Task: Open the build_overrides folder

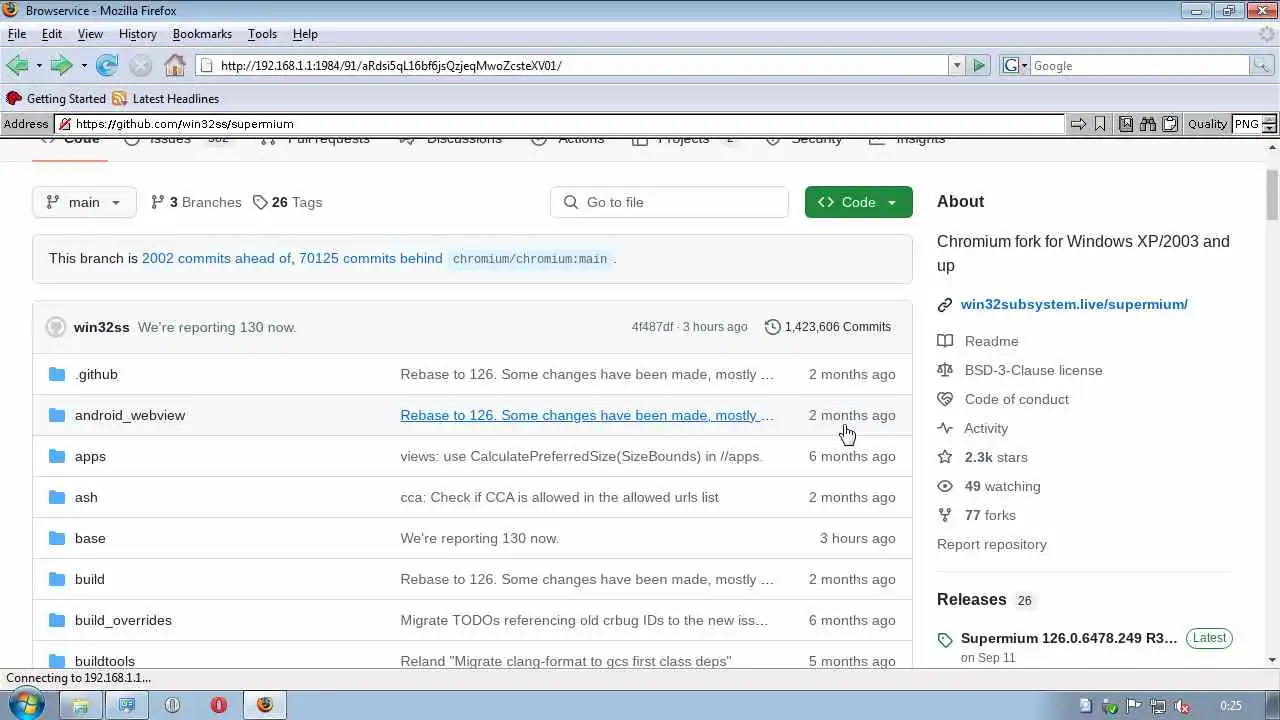Action: (123, 620)
